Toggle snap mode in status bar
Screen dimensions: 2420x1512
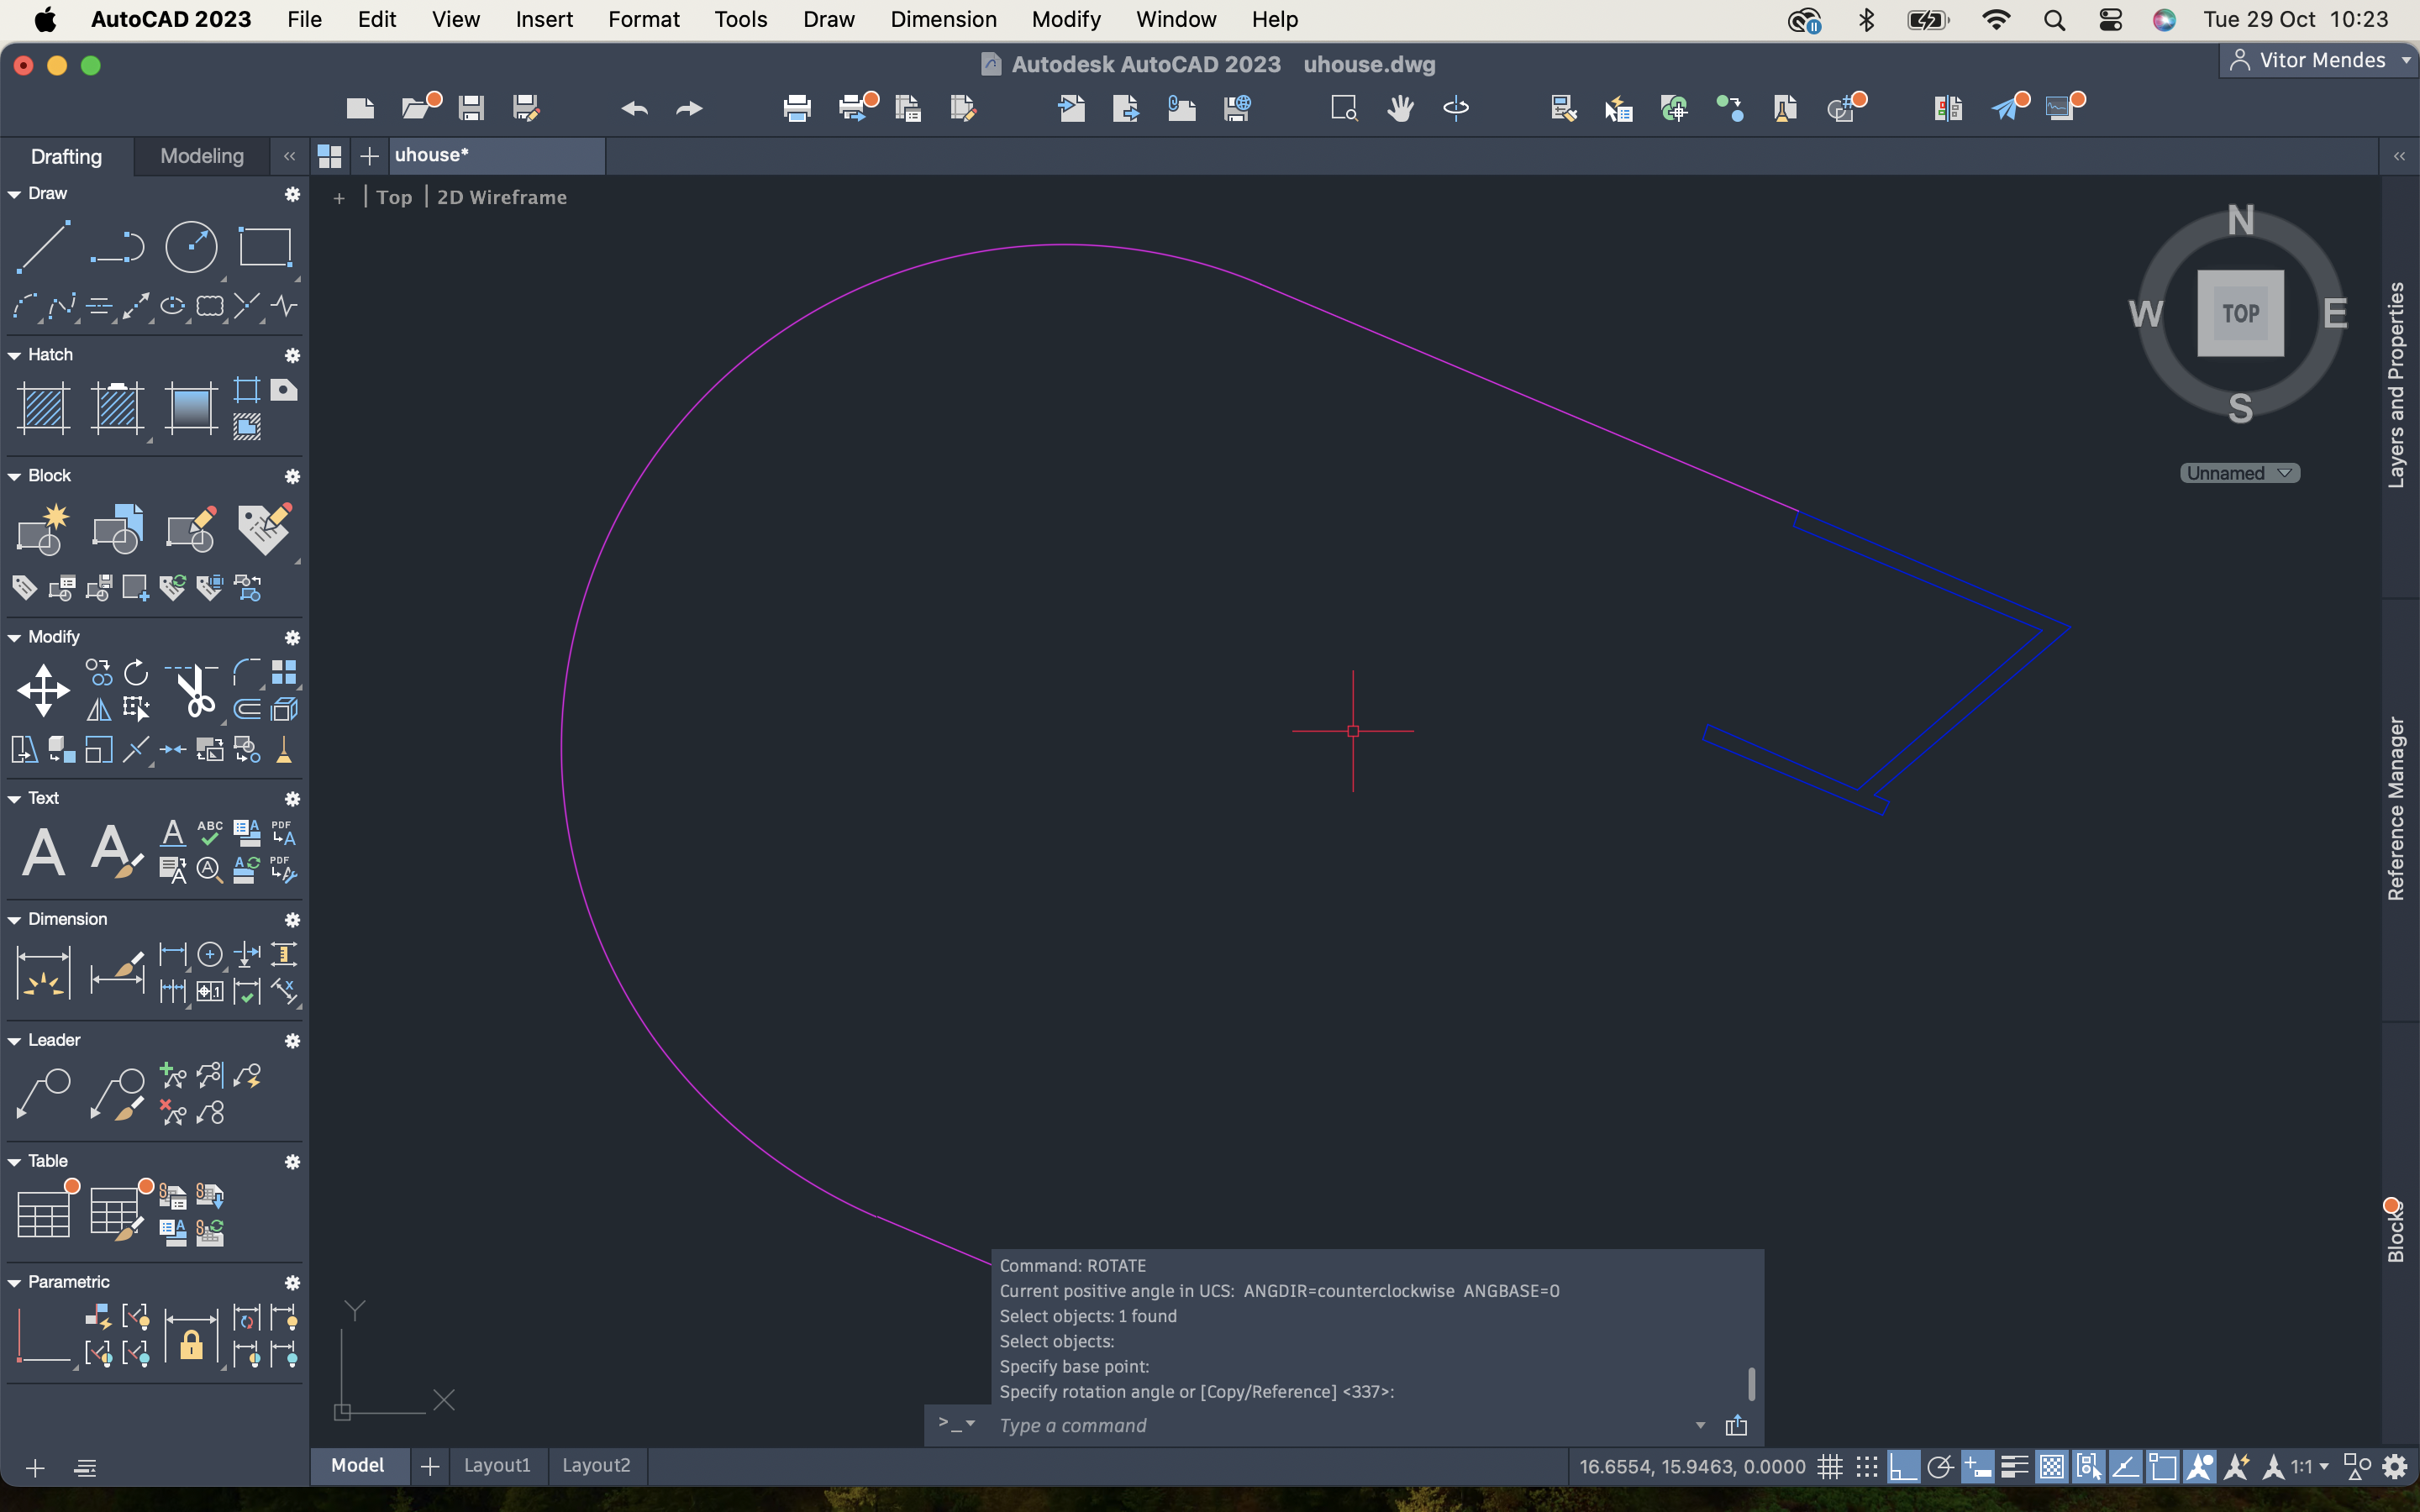pyautogui.click(x=1866, y=1467)
